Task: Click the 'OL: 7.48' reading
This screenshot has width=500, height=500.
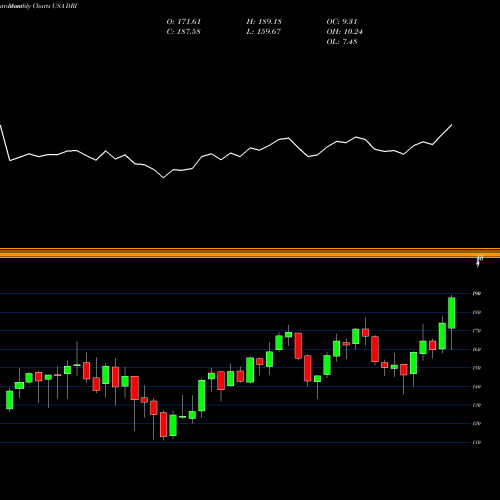Action: point(342,42)
